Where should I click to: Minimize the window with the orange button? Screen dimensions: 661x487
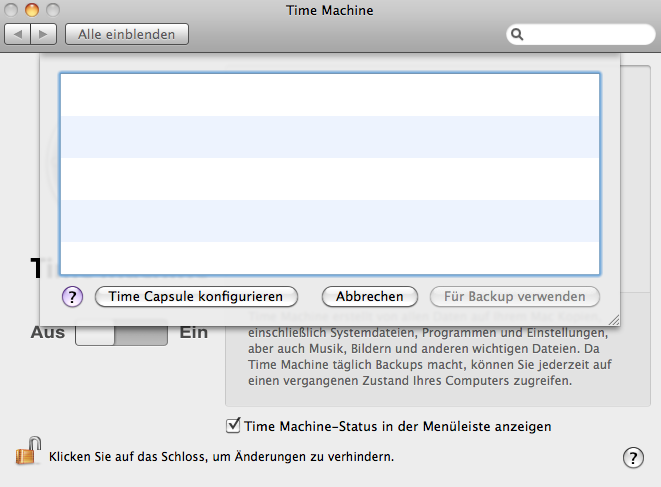[x=32, y=10]
